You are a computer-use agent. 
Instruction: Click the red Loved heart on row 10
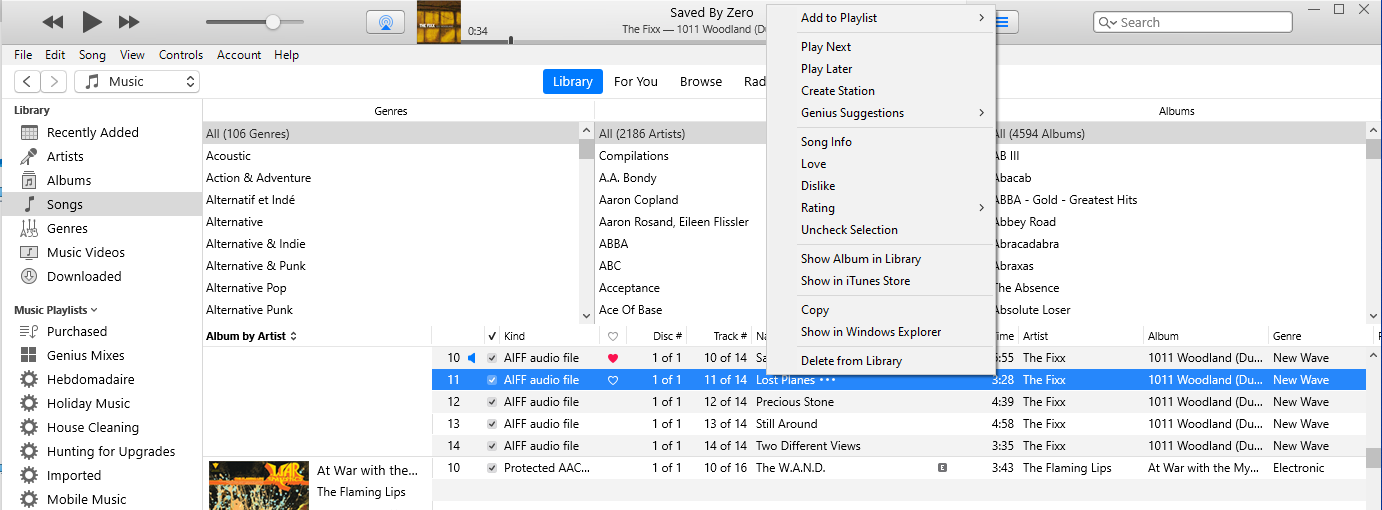[x=613, y=358]
